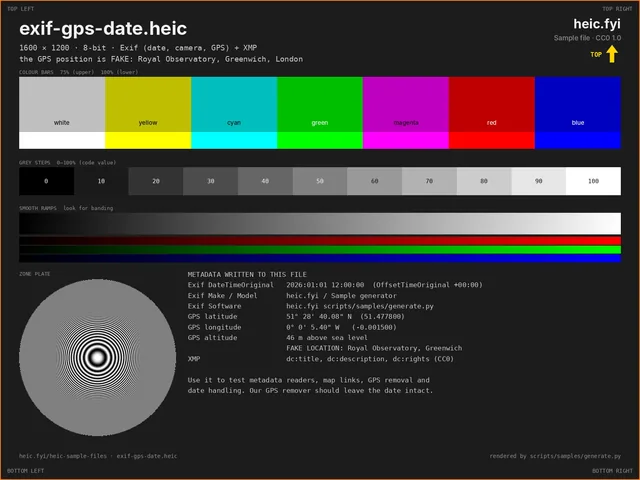Select the 75% white colour bar labelled white

tap(62, 104)
